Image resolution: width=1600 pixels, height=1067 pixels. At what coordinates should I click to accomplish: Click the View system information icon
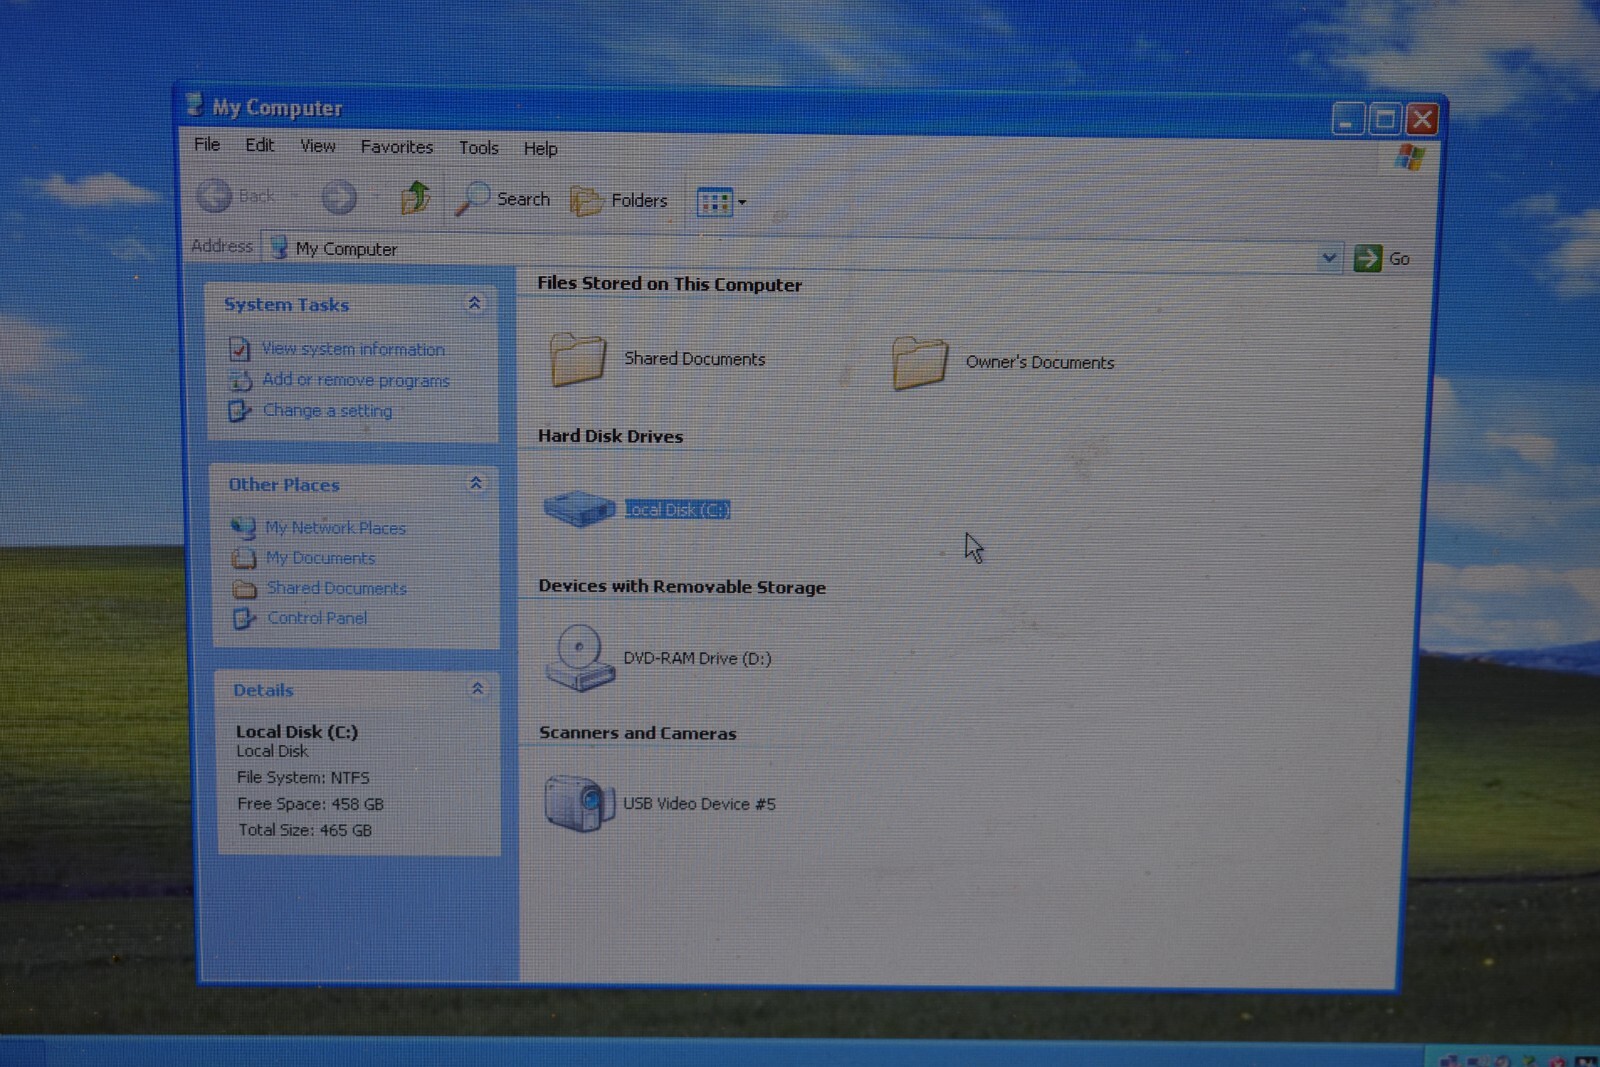240,349
